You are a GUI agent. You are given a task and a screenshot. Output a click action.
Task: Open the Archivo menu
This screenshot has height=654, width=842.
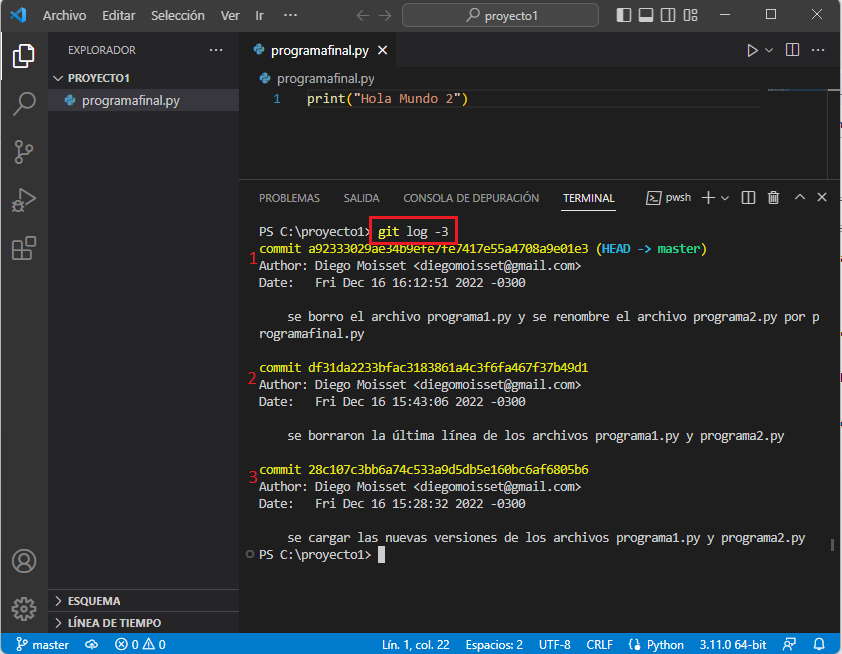64,16
